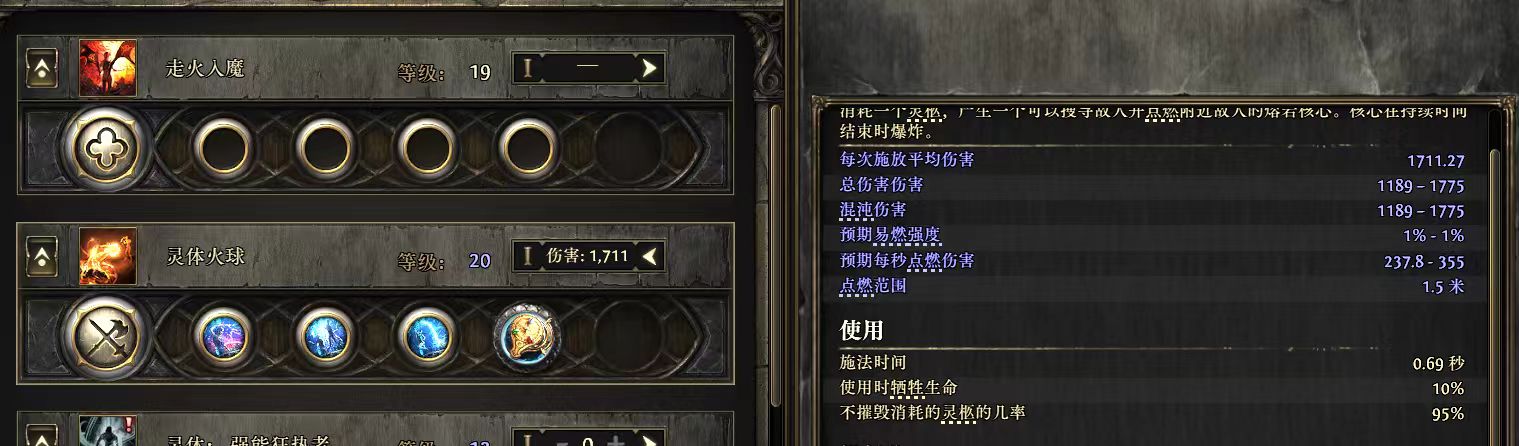Click the right arrow on 走火入魔 stat selector
This screenshot has width=1519, height=446.
pos(651,68)
